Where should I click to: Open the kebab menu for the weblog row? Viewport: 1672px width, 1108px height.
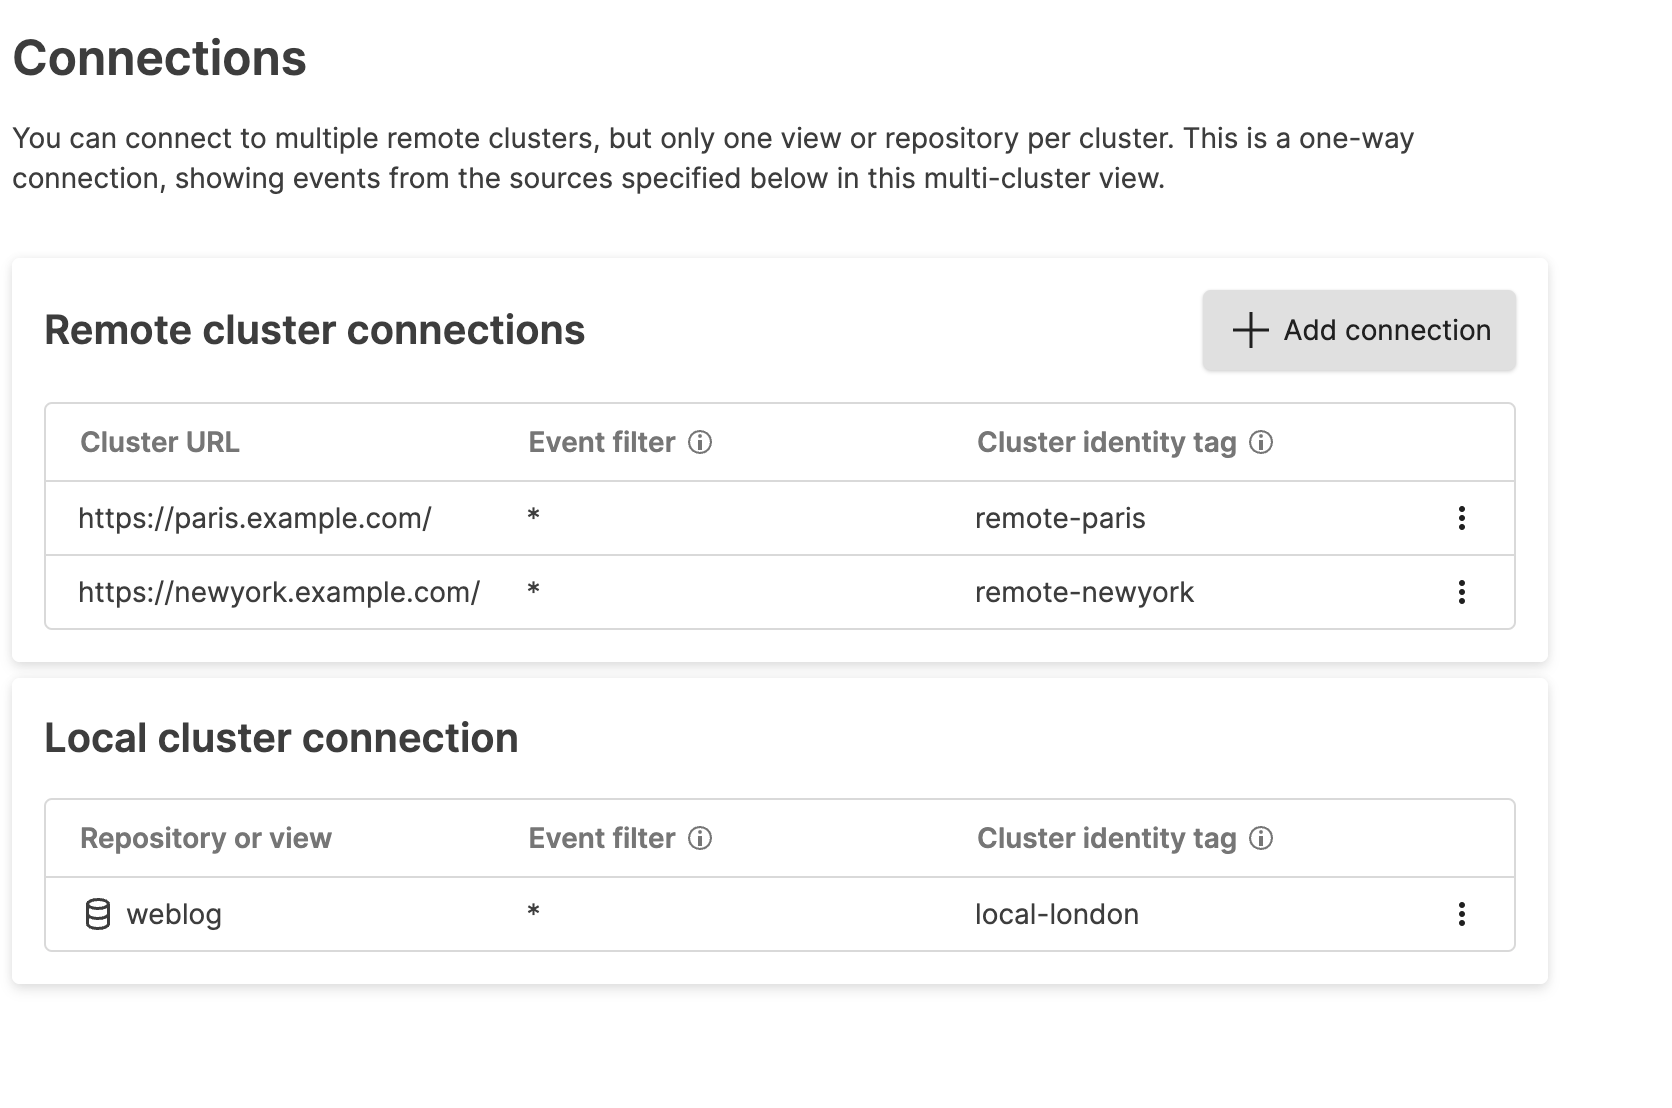[x=1461, y=914]
